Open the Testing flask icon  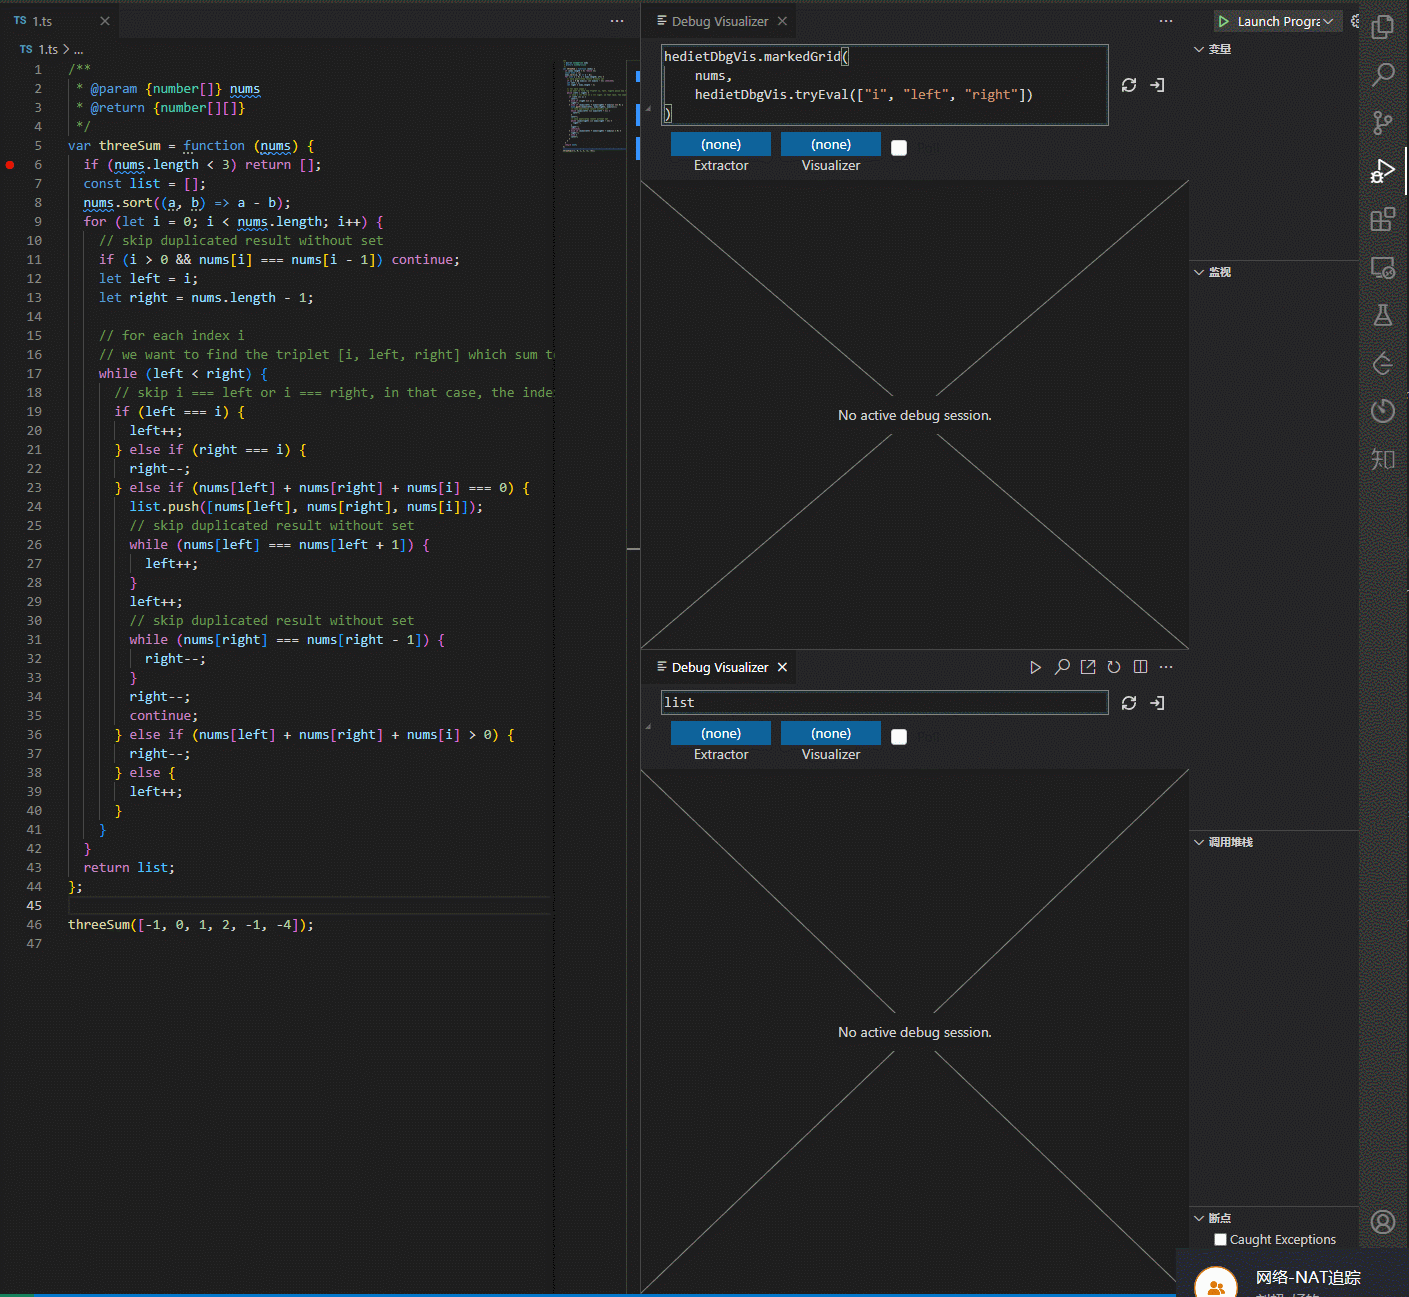[x=1383, y=315]
